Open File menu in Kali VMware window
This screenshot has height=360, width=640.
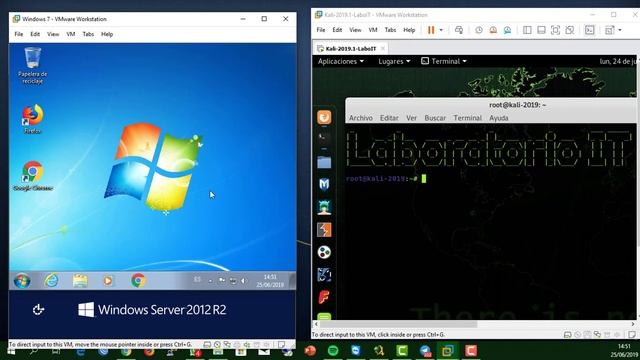click(321, 30)
